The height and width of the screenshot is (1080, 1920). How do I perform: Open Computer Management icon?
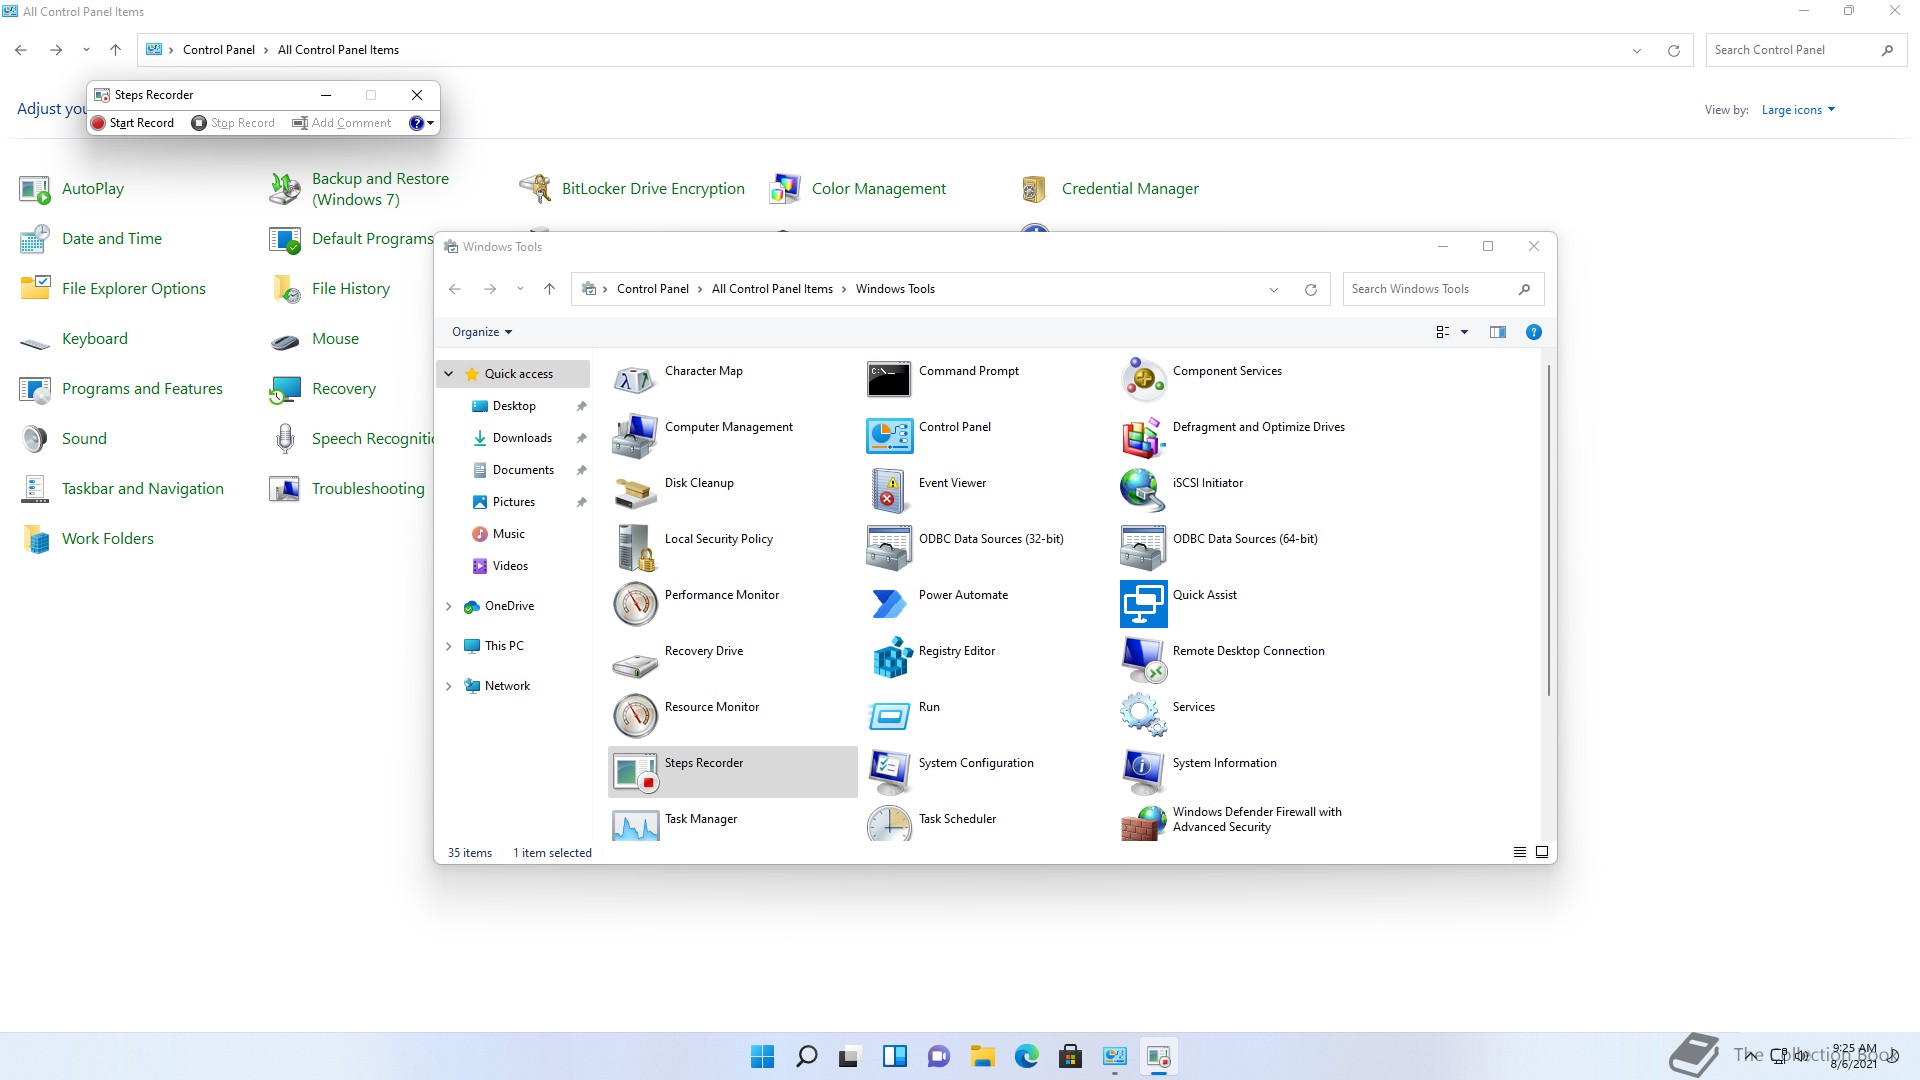coord(635,436)
